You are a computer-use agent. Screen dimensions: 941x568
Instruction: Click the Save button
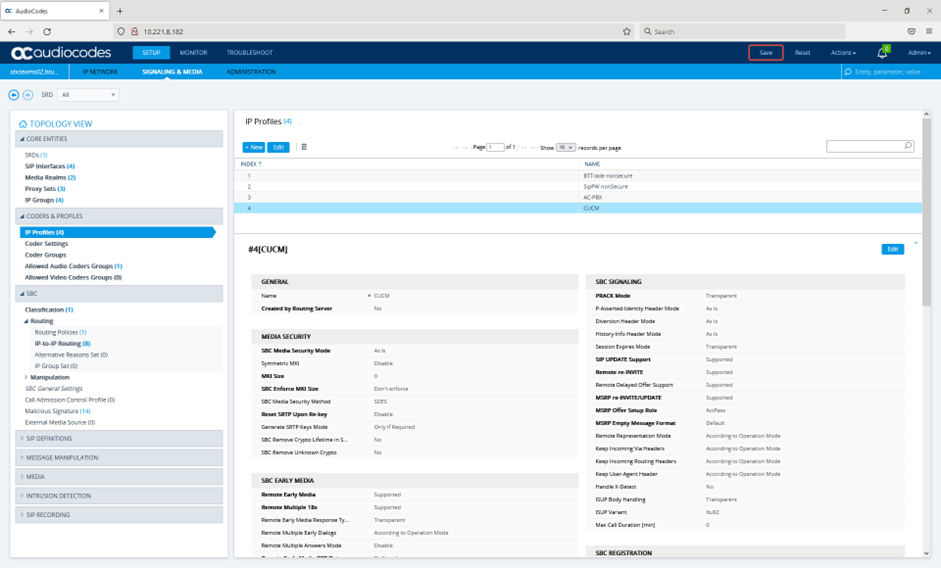coord(766,53)
